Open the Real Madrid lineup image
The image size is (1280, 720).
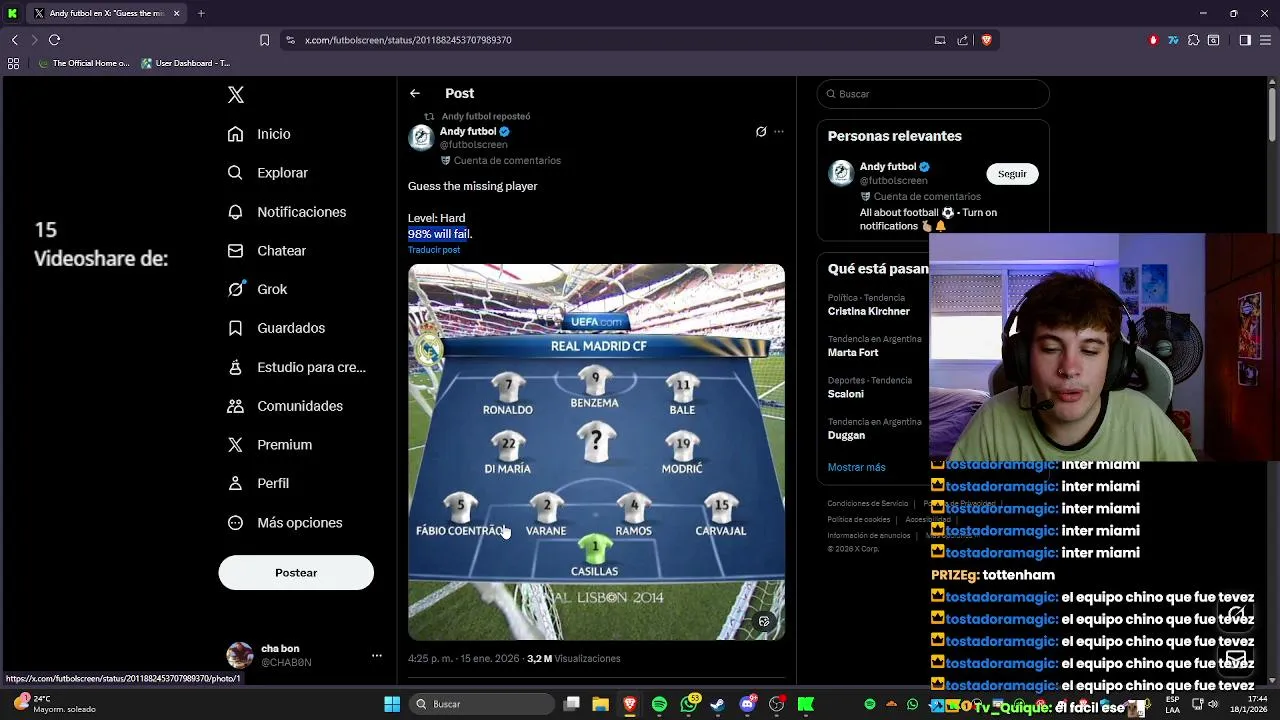596,452
